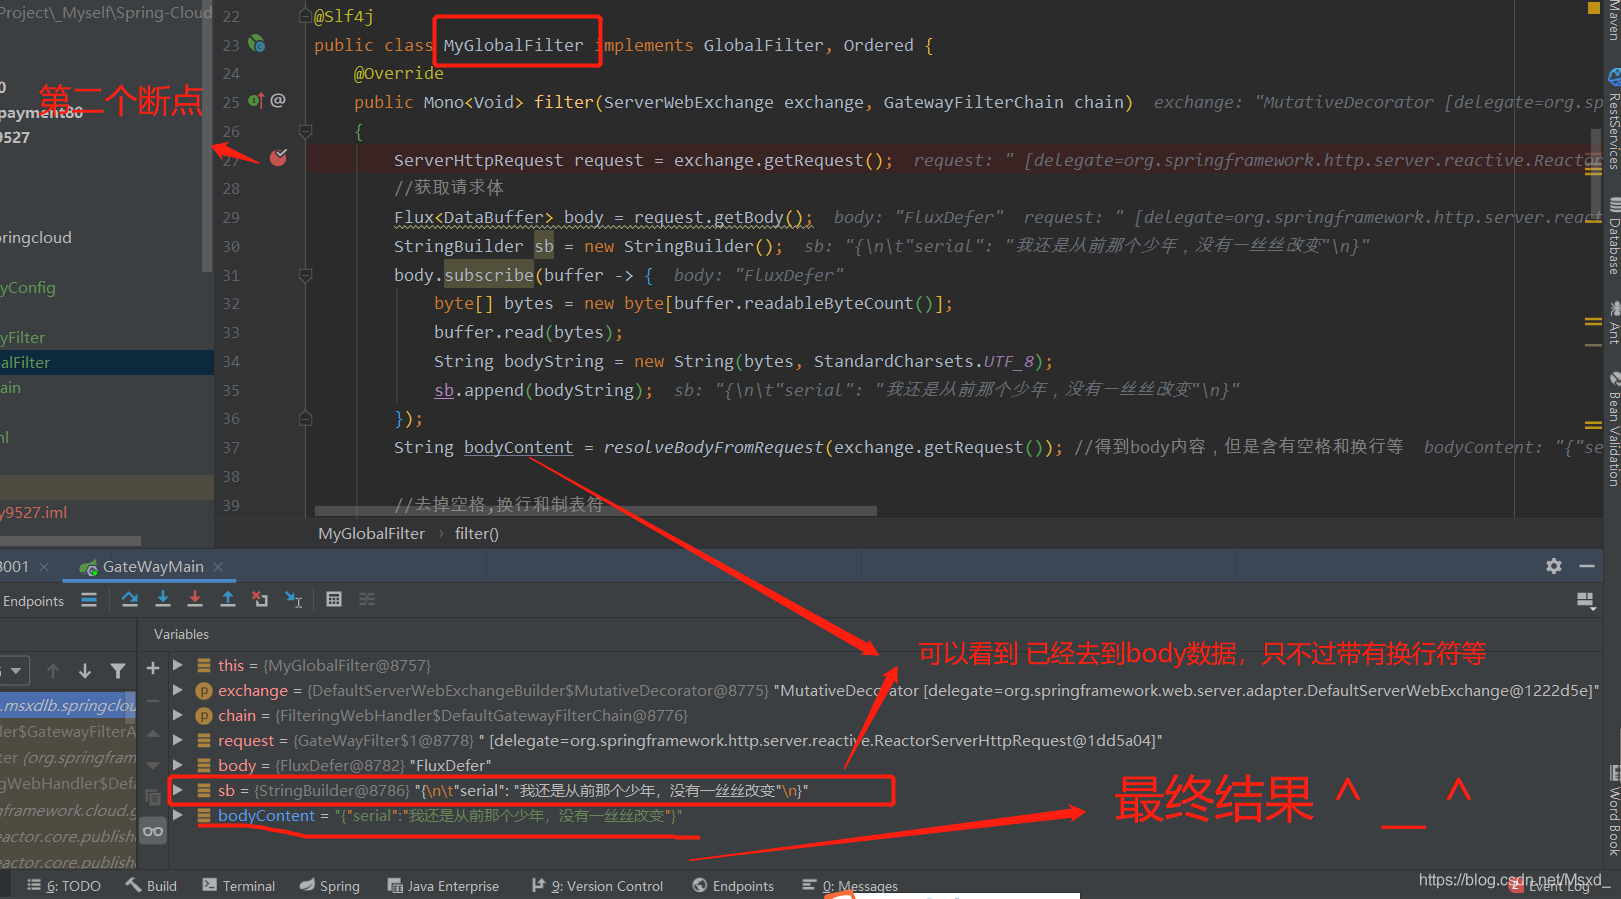Click Remove Watch minus icon
This screenshot has height=899, width=1621.
tap(153, 701)
